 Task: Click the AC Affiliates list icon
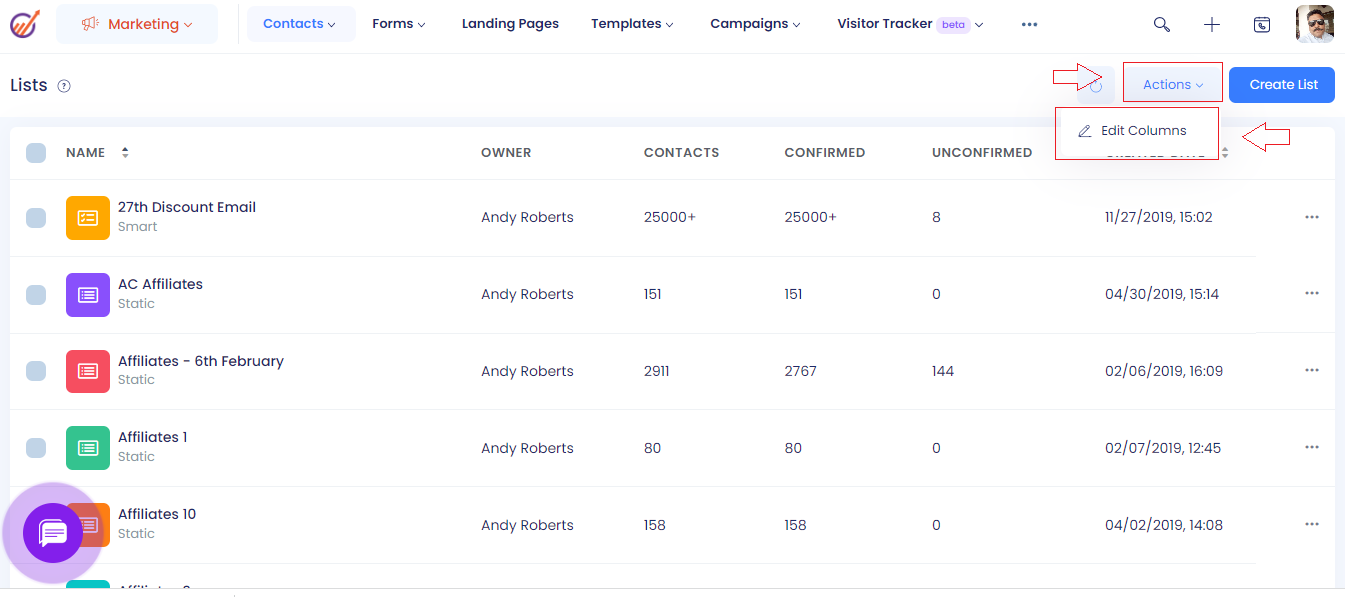click(x=88, y=294)
